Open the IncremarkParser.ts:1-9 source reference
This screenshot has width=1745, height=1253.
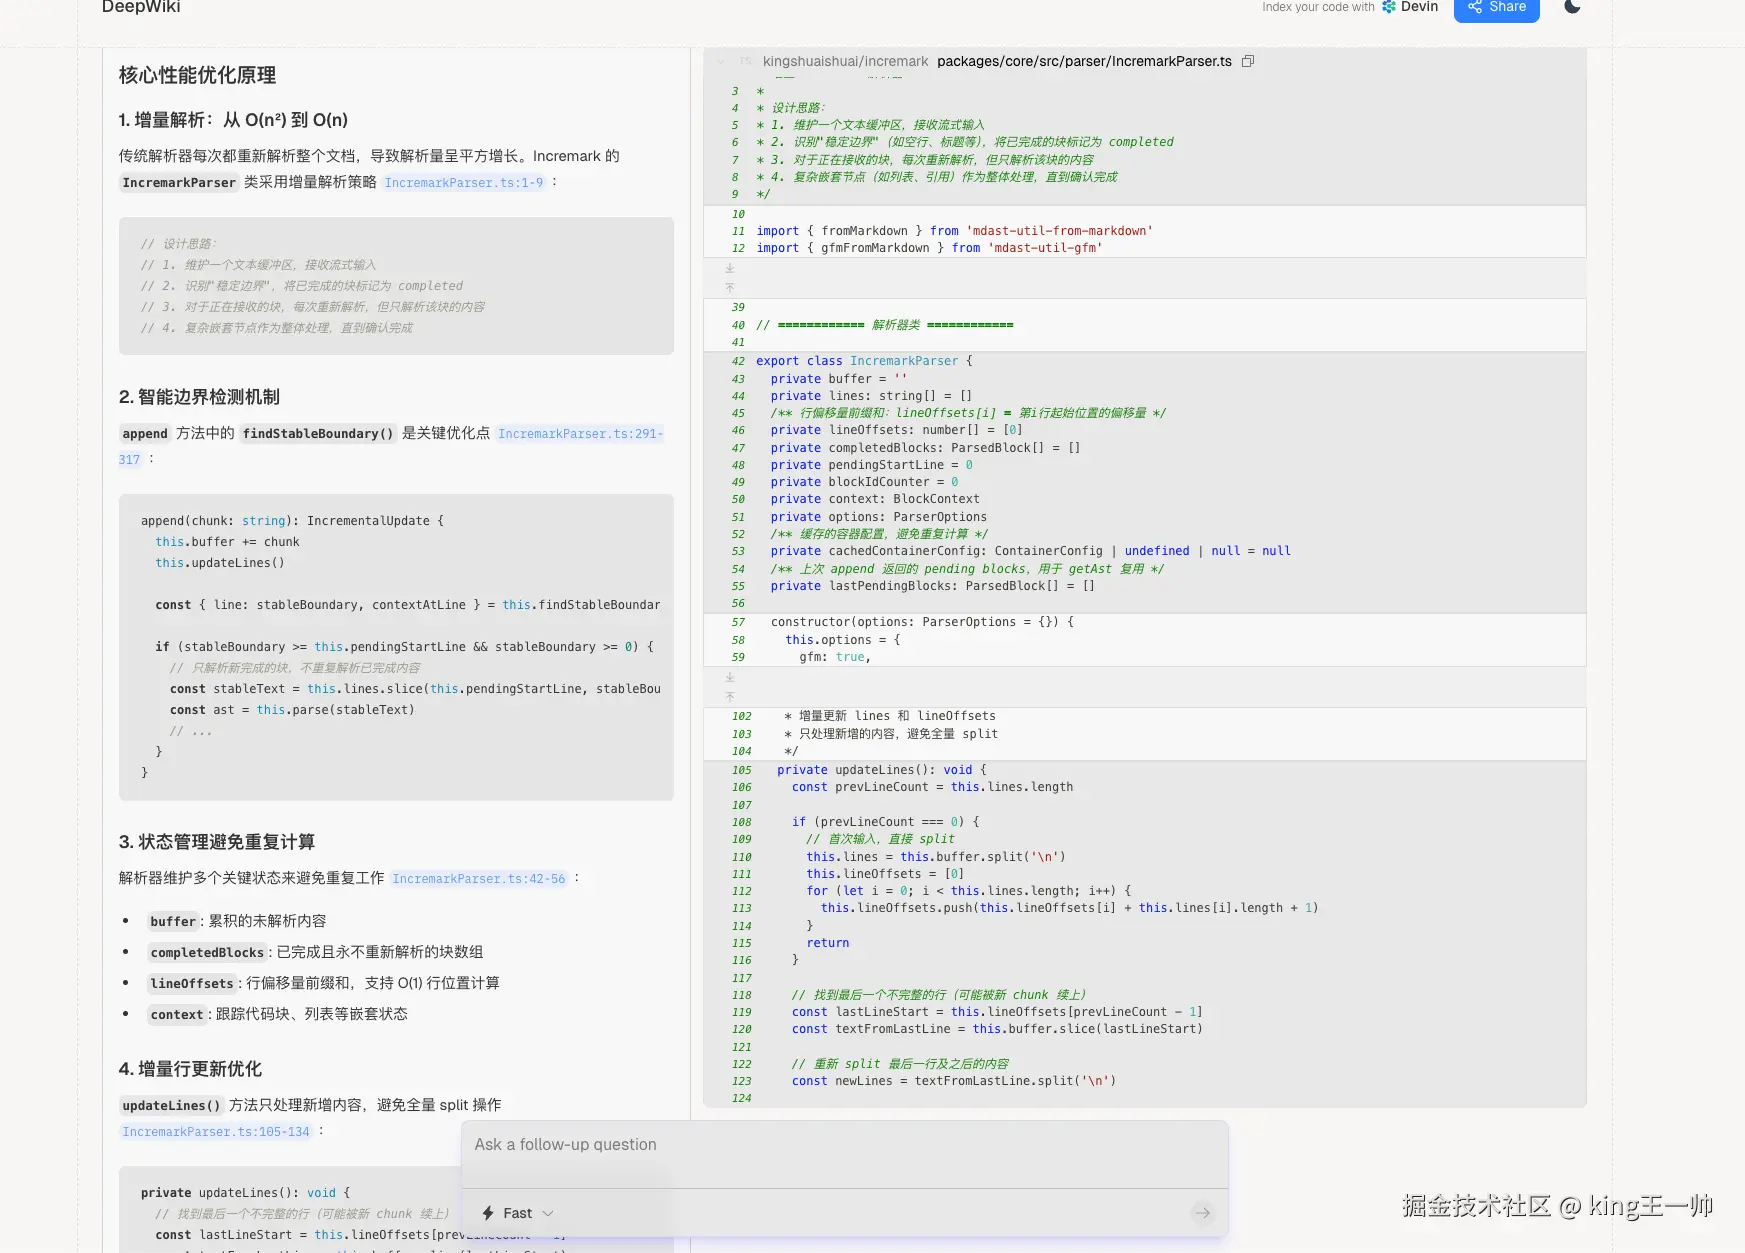(464, 183)
